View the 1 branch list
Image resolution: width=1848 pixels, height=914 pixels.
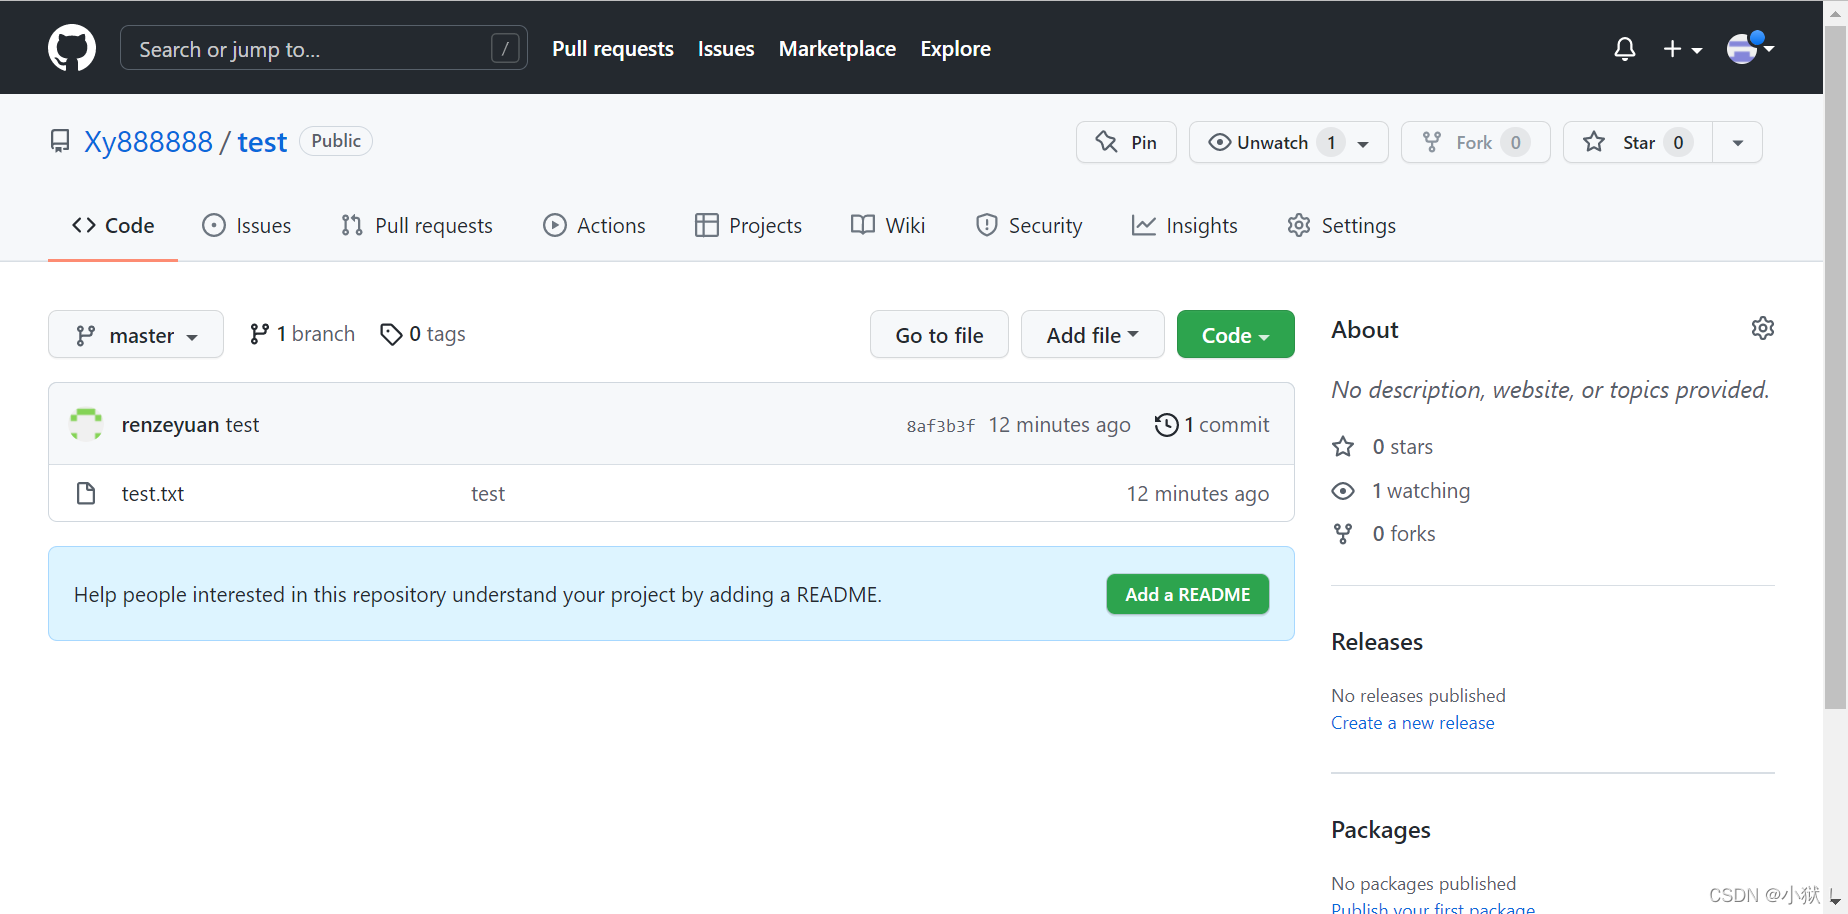pos(302,334)
